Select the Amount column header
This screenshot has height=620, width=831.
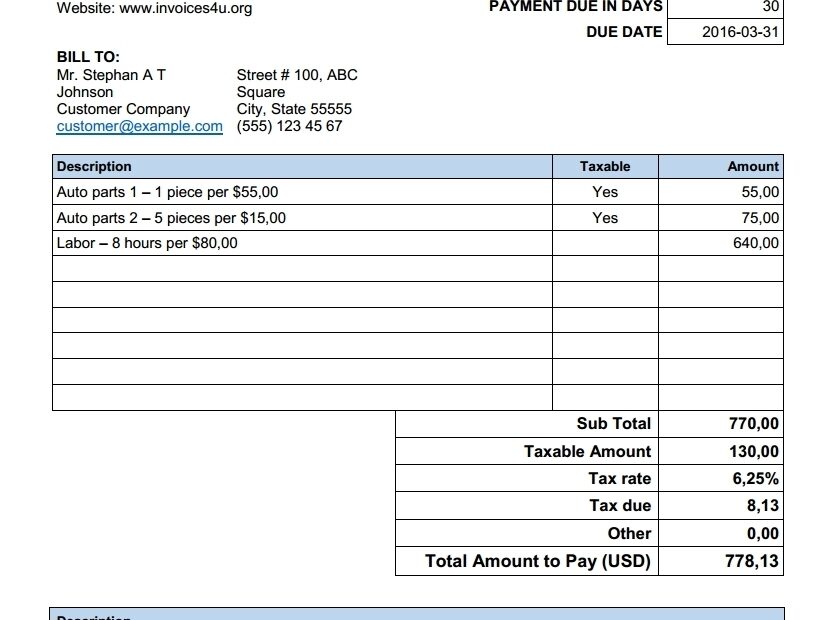(752, 166)
